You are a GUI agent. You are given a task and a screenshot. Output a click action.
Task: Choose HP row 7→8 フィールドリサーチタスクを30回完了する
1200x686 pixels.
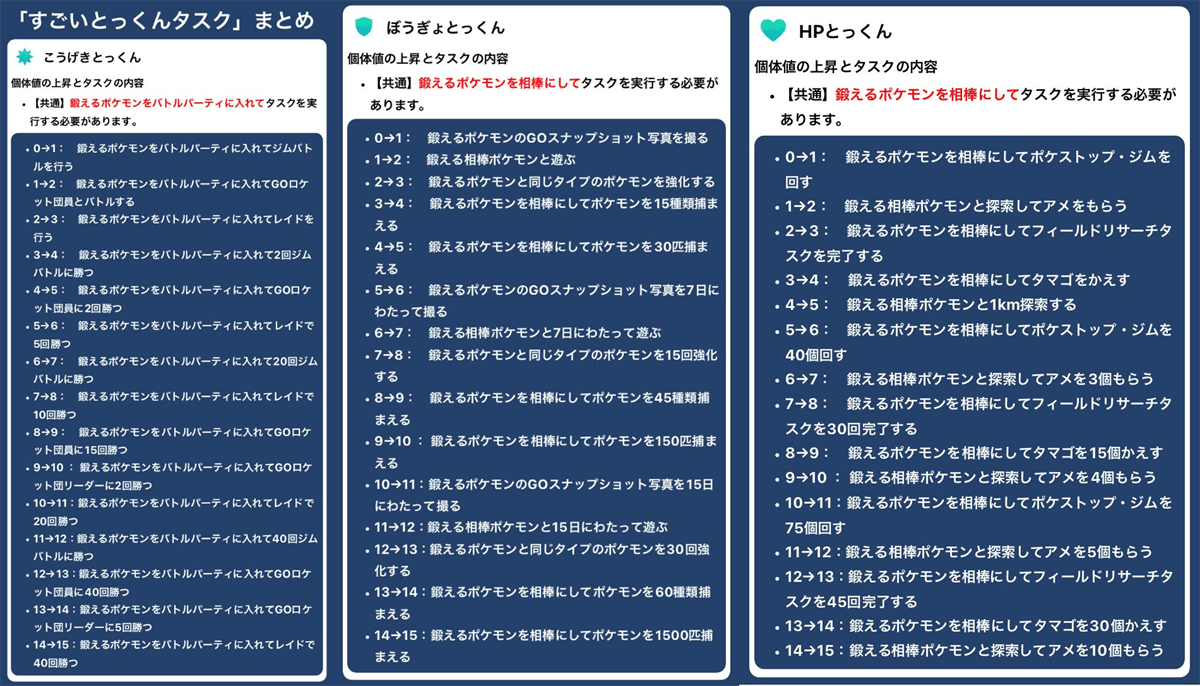coord(978,416)
